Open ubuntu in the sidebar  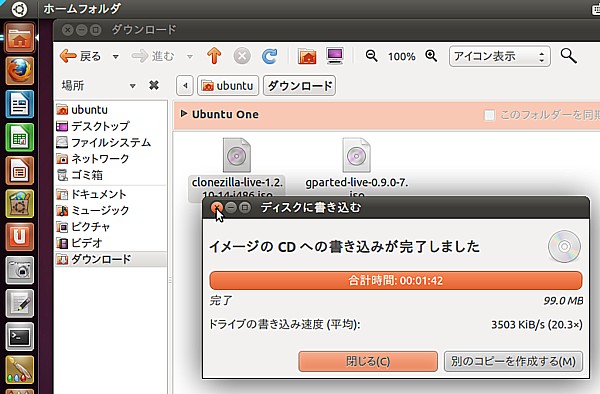click(111, 110)
